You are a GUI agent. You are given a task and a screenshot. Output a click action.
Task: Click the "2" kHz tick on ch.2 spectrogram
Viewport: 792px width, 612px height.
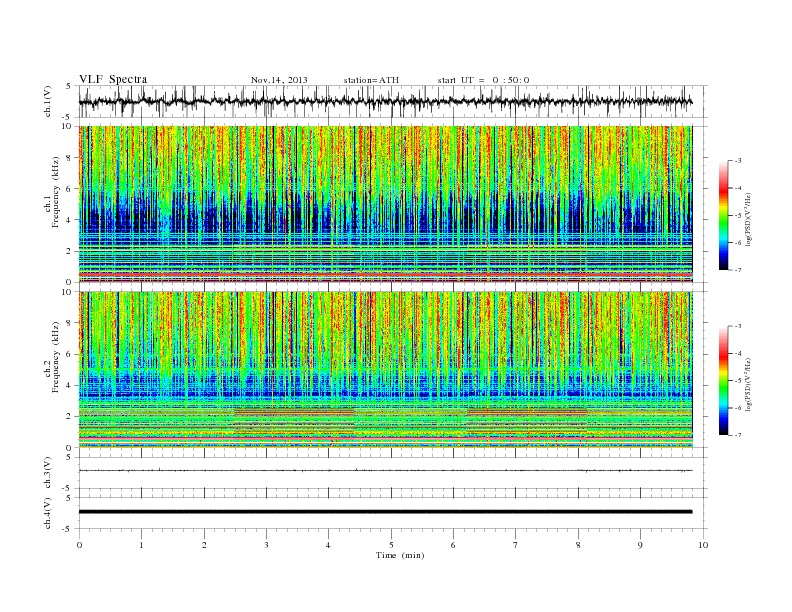[69, 417]
